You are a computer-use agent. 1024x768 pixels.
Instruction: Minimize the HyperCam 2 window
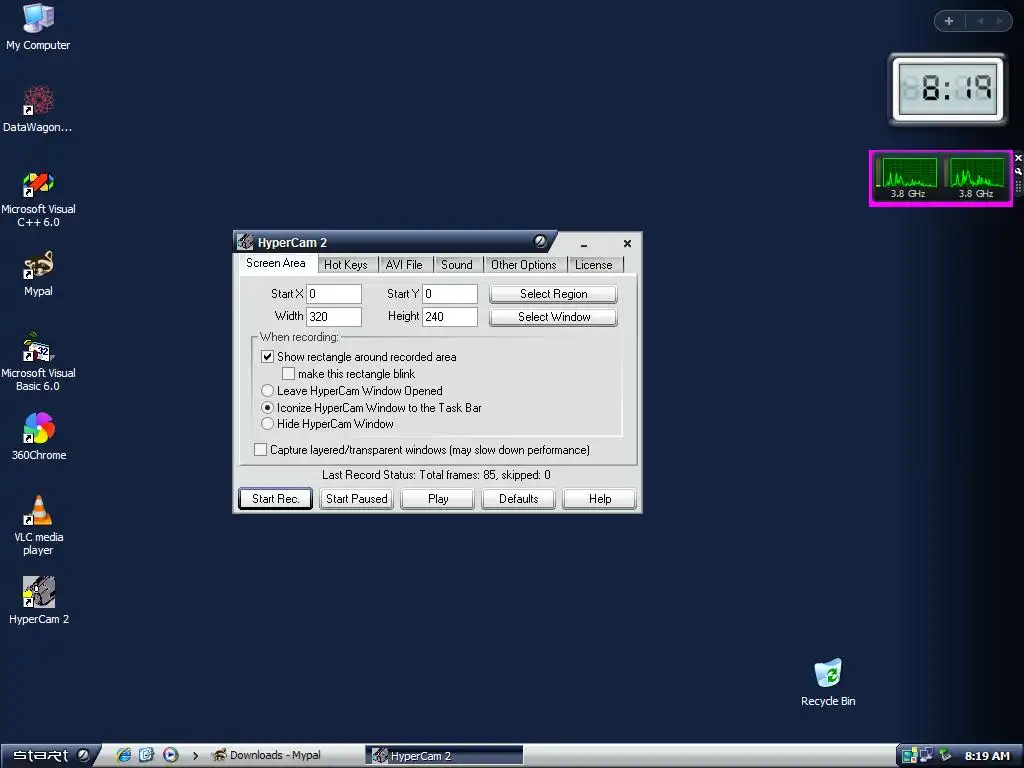584,244
